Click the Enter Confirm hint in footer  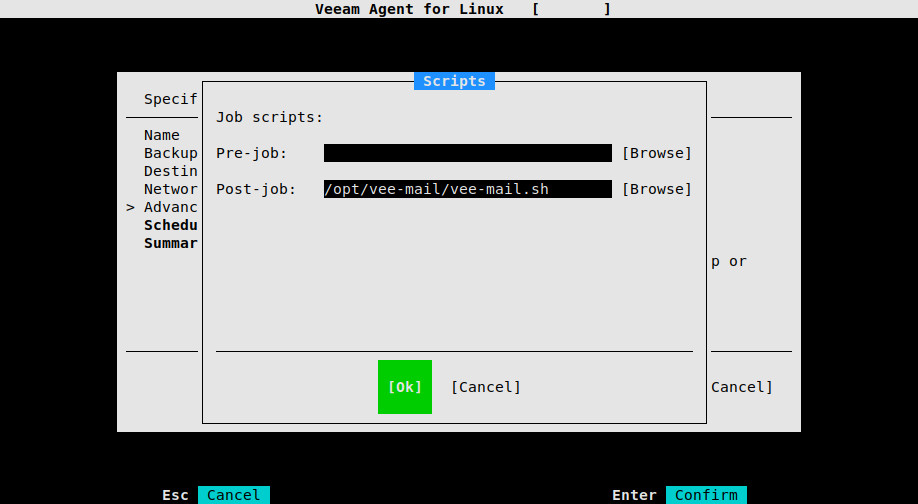click(x=679, y=495)
